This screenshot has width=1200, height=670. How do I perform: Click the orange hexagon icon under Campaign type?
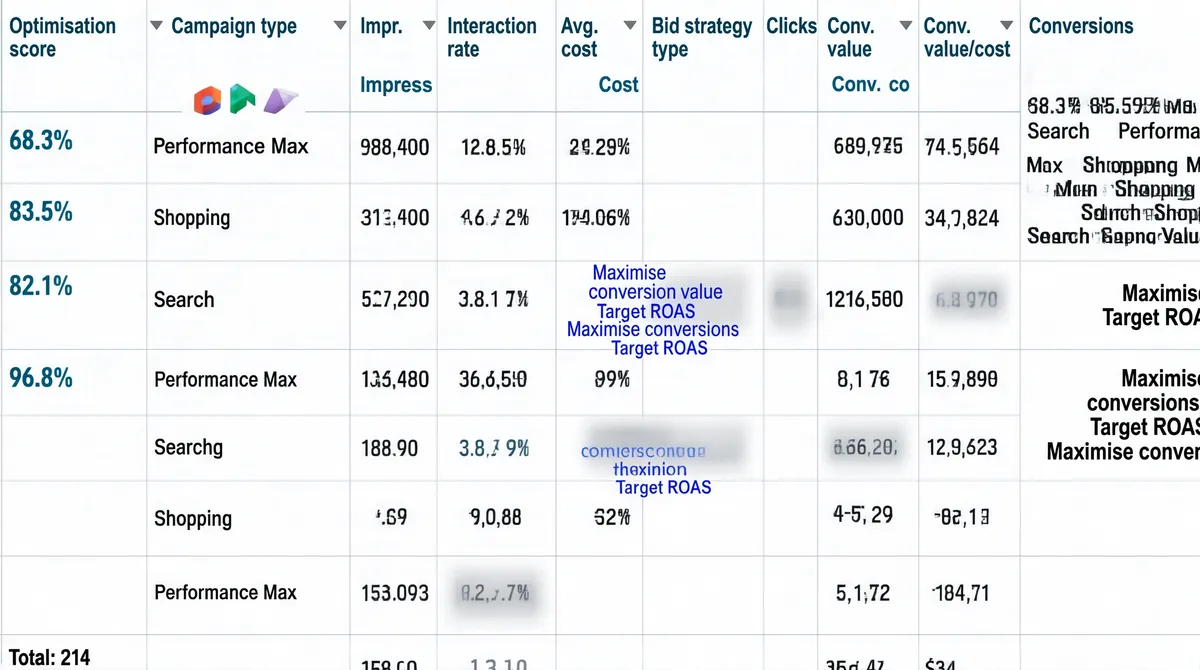[207, 99]
